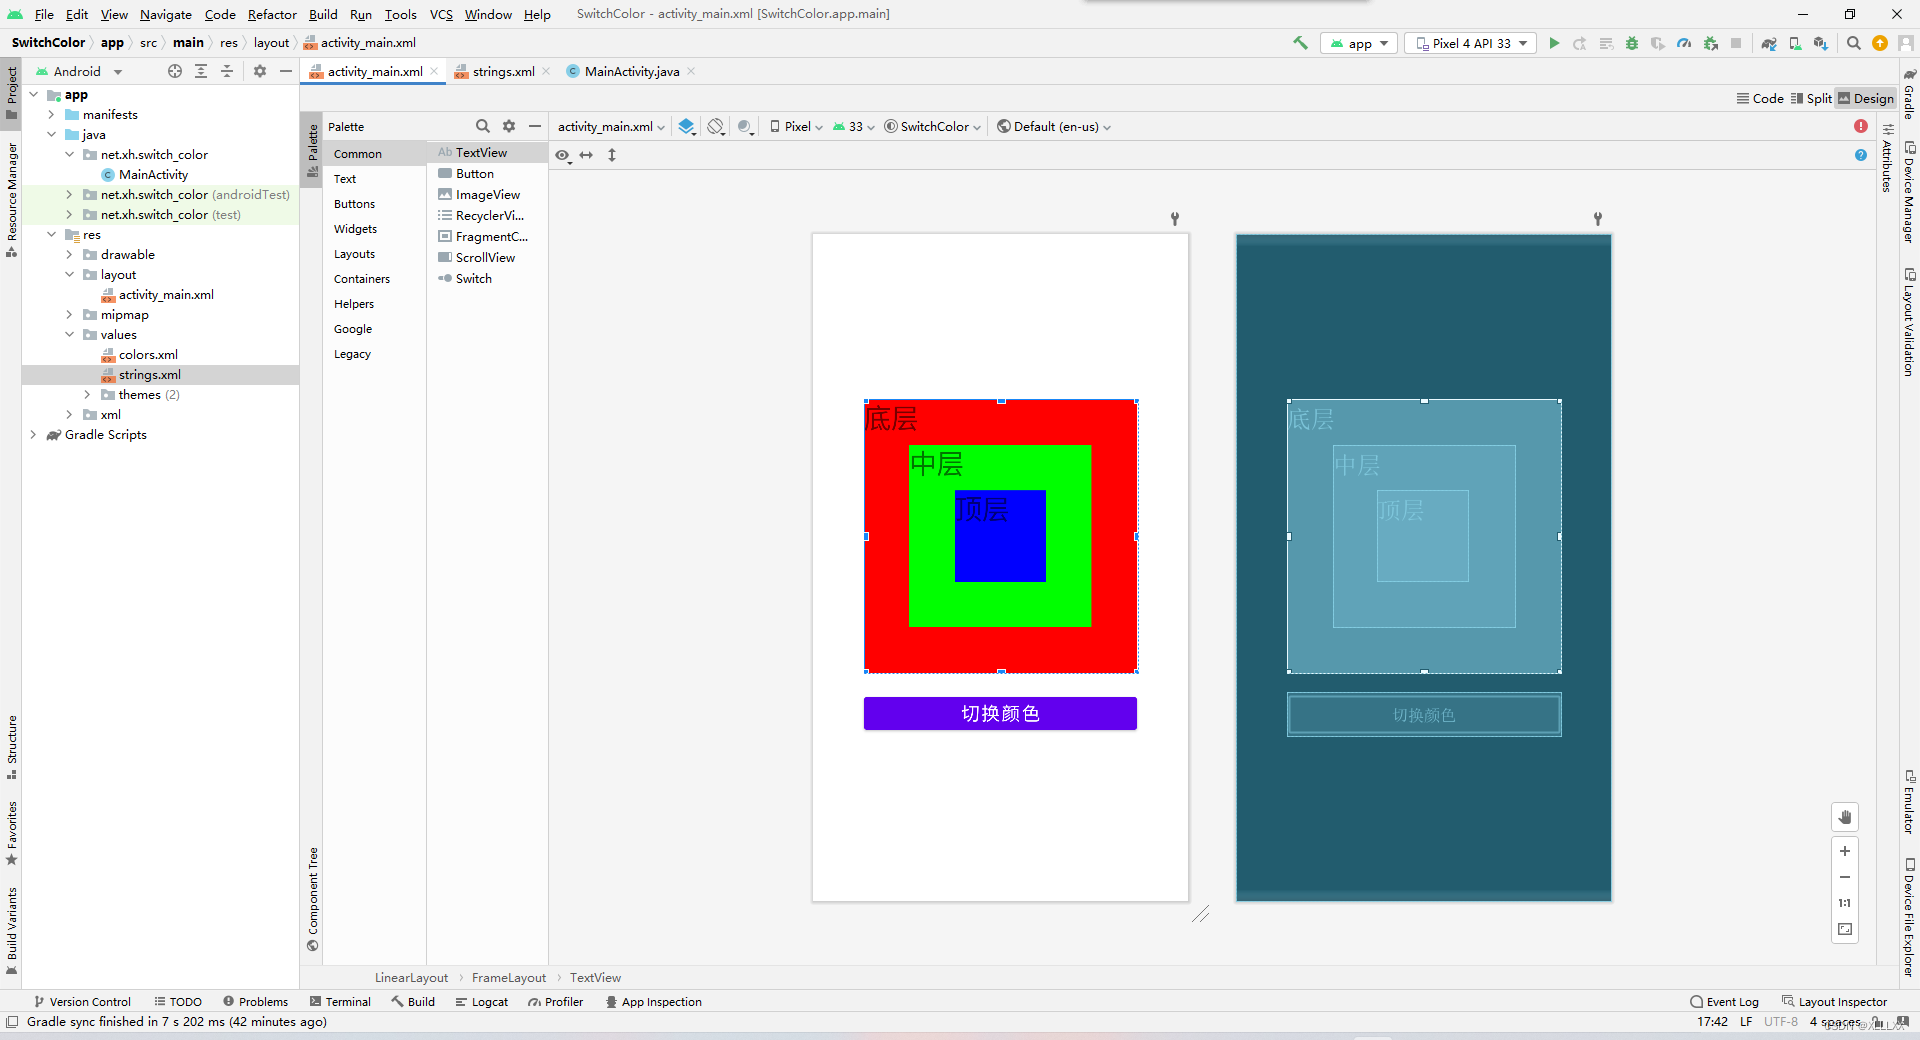Open the Logcat tool tab
1920x1040 pixels.
482,1002
